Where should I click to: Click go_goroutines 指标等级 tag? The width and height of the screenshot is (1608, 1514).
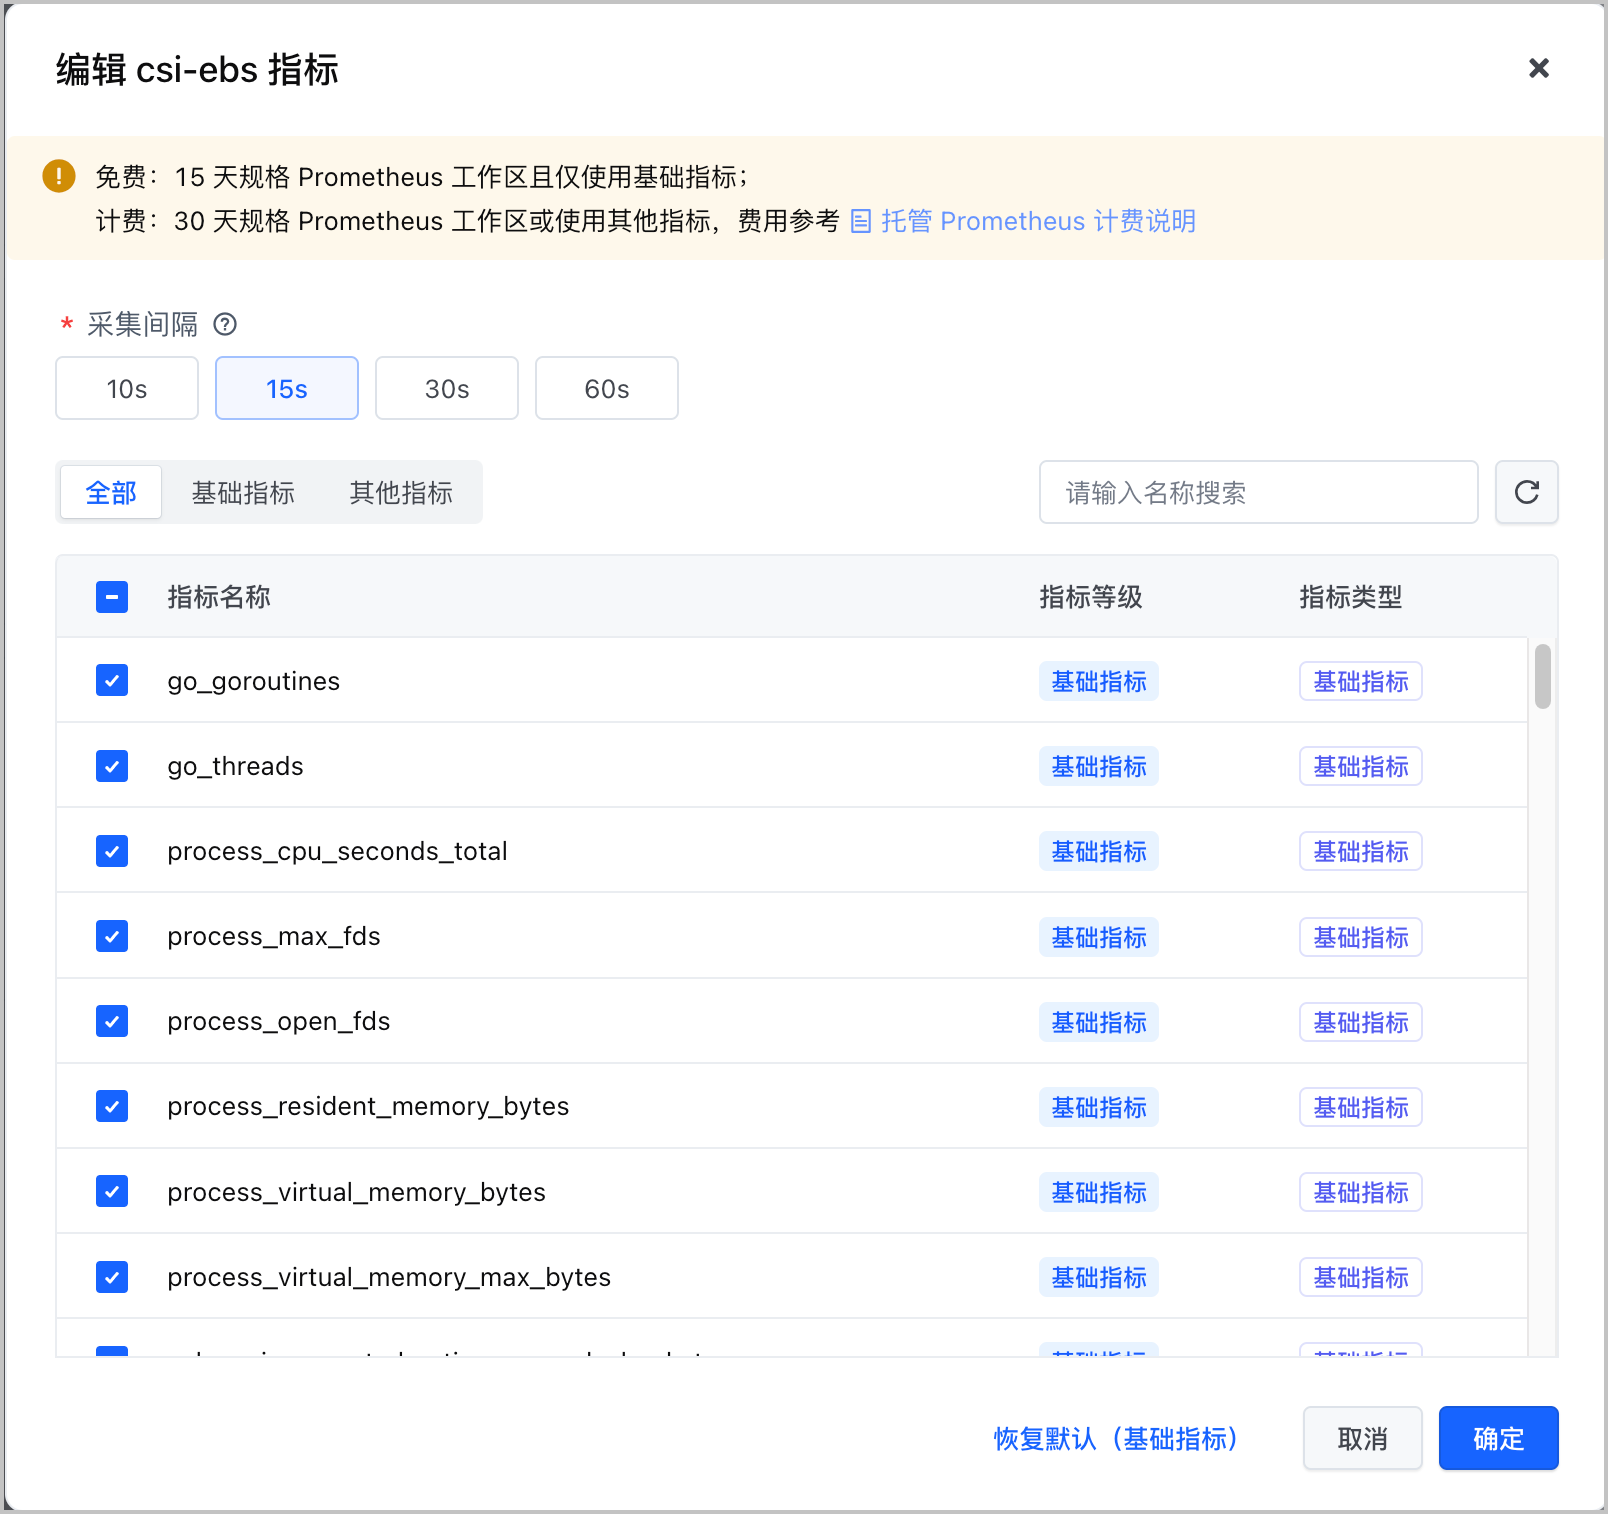tap(1099, 681)
